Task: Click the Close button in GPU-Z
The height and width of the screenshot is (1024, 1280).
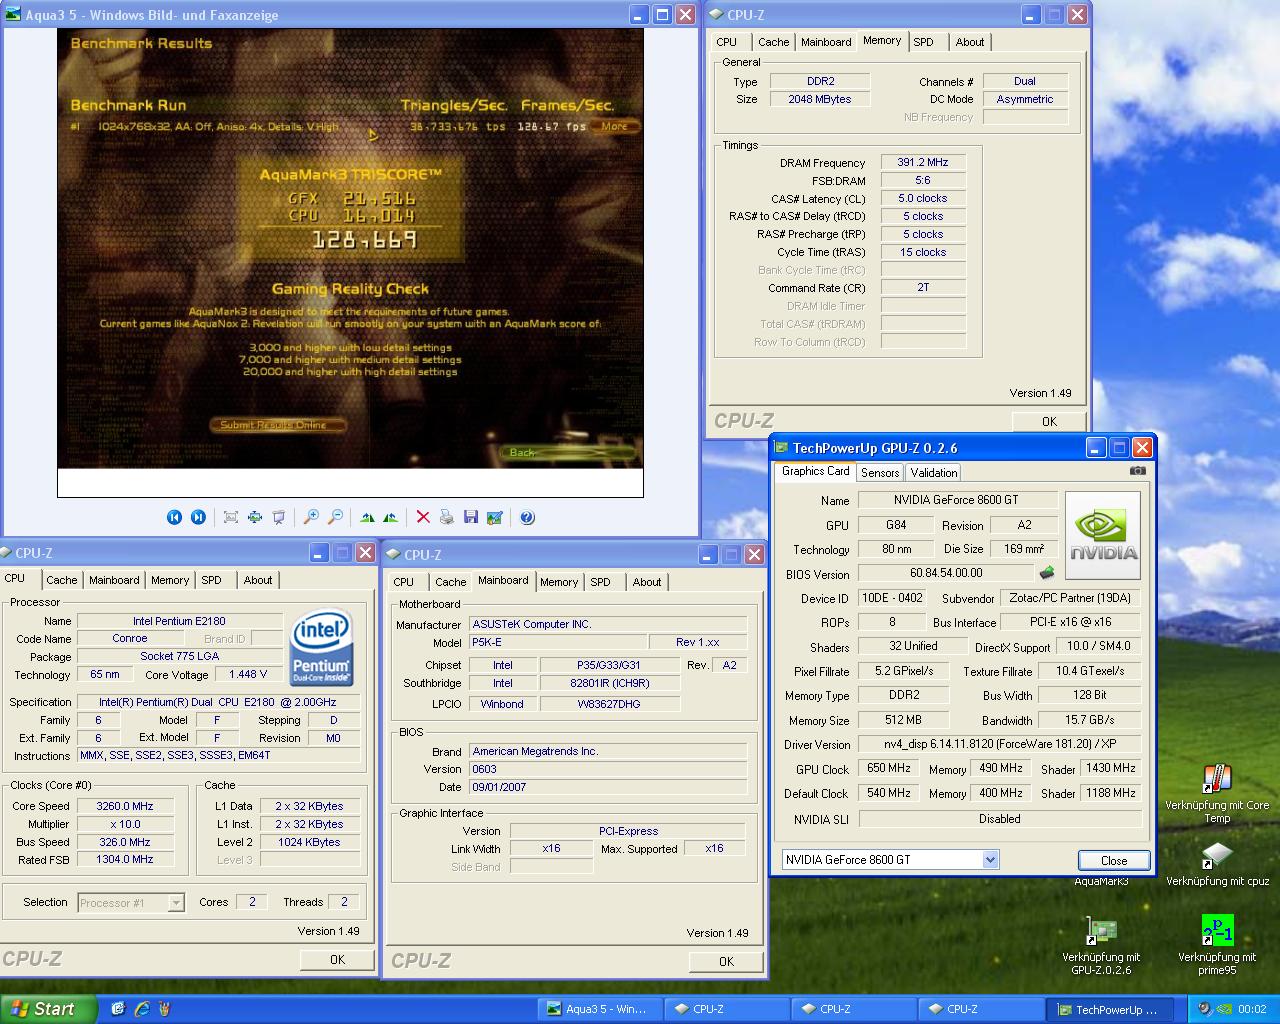Action: tap(1114, 860)
